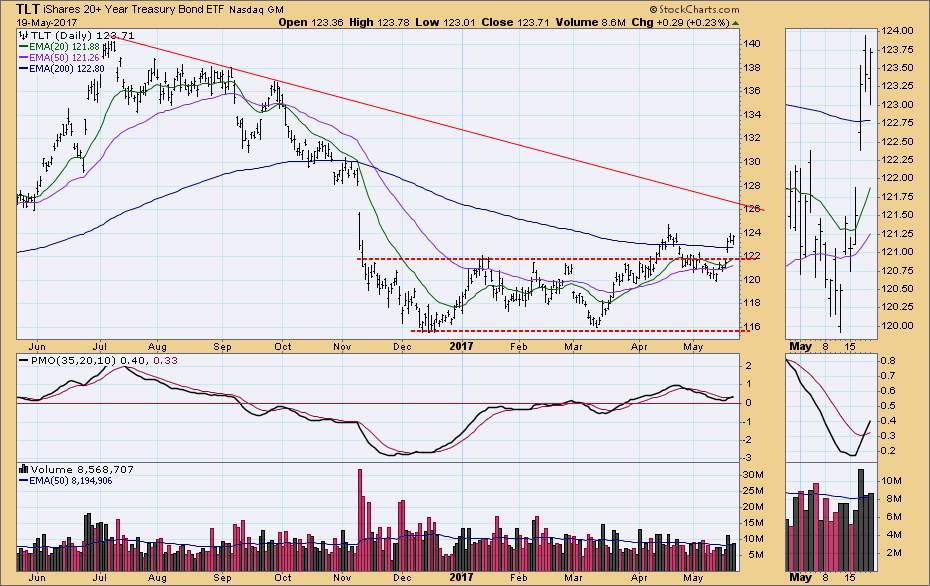This screenshot has height=586, width=930.
Task: Click the 122 price axis label
Action: pos(752,256)
